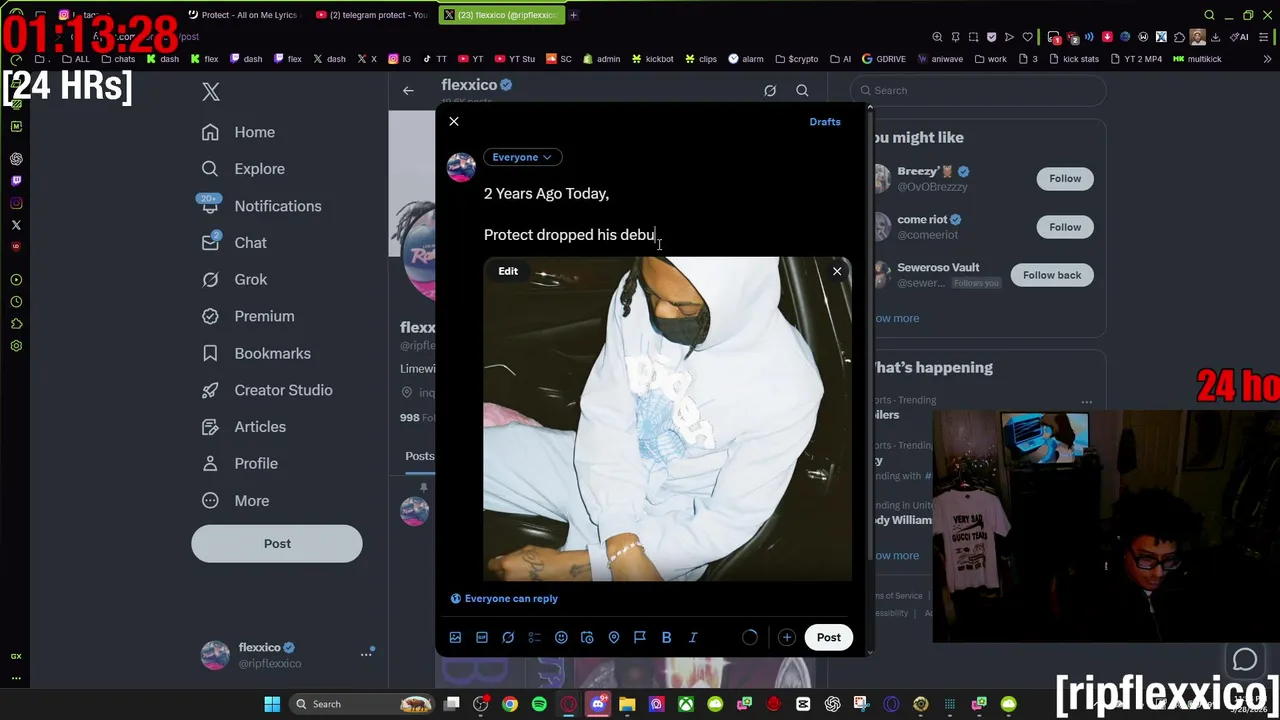Open Articles in sidebar

(244, 427)
